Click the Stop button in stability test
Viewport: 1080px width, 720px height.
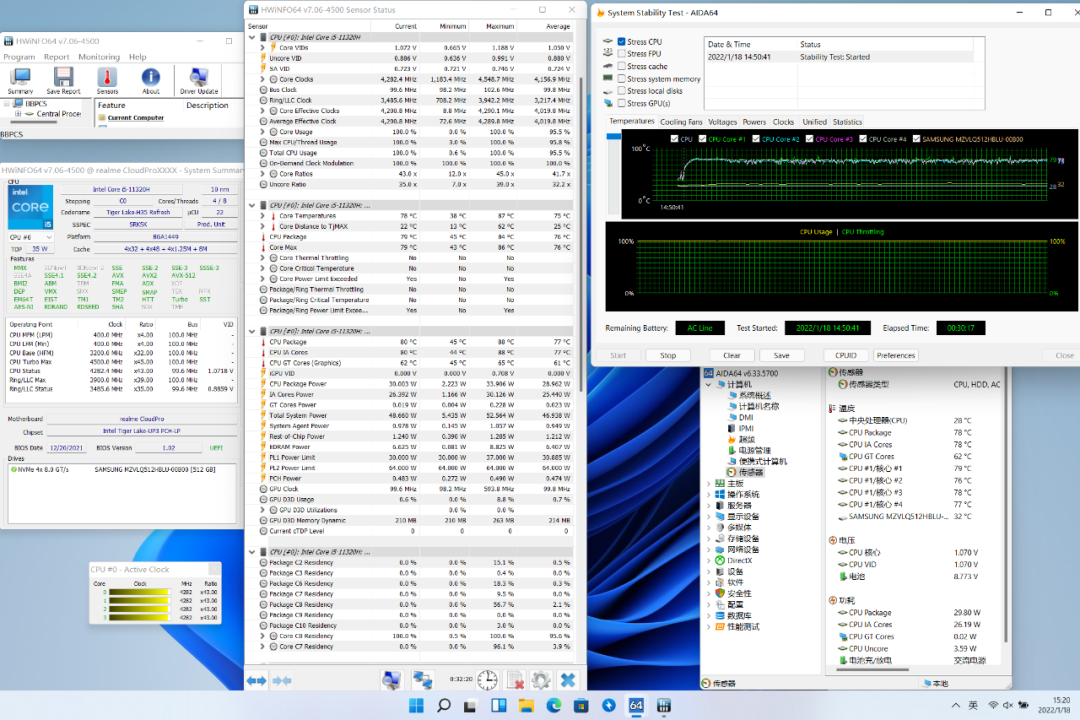pos(668,356)
